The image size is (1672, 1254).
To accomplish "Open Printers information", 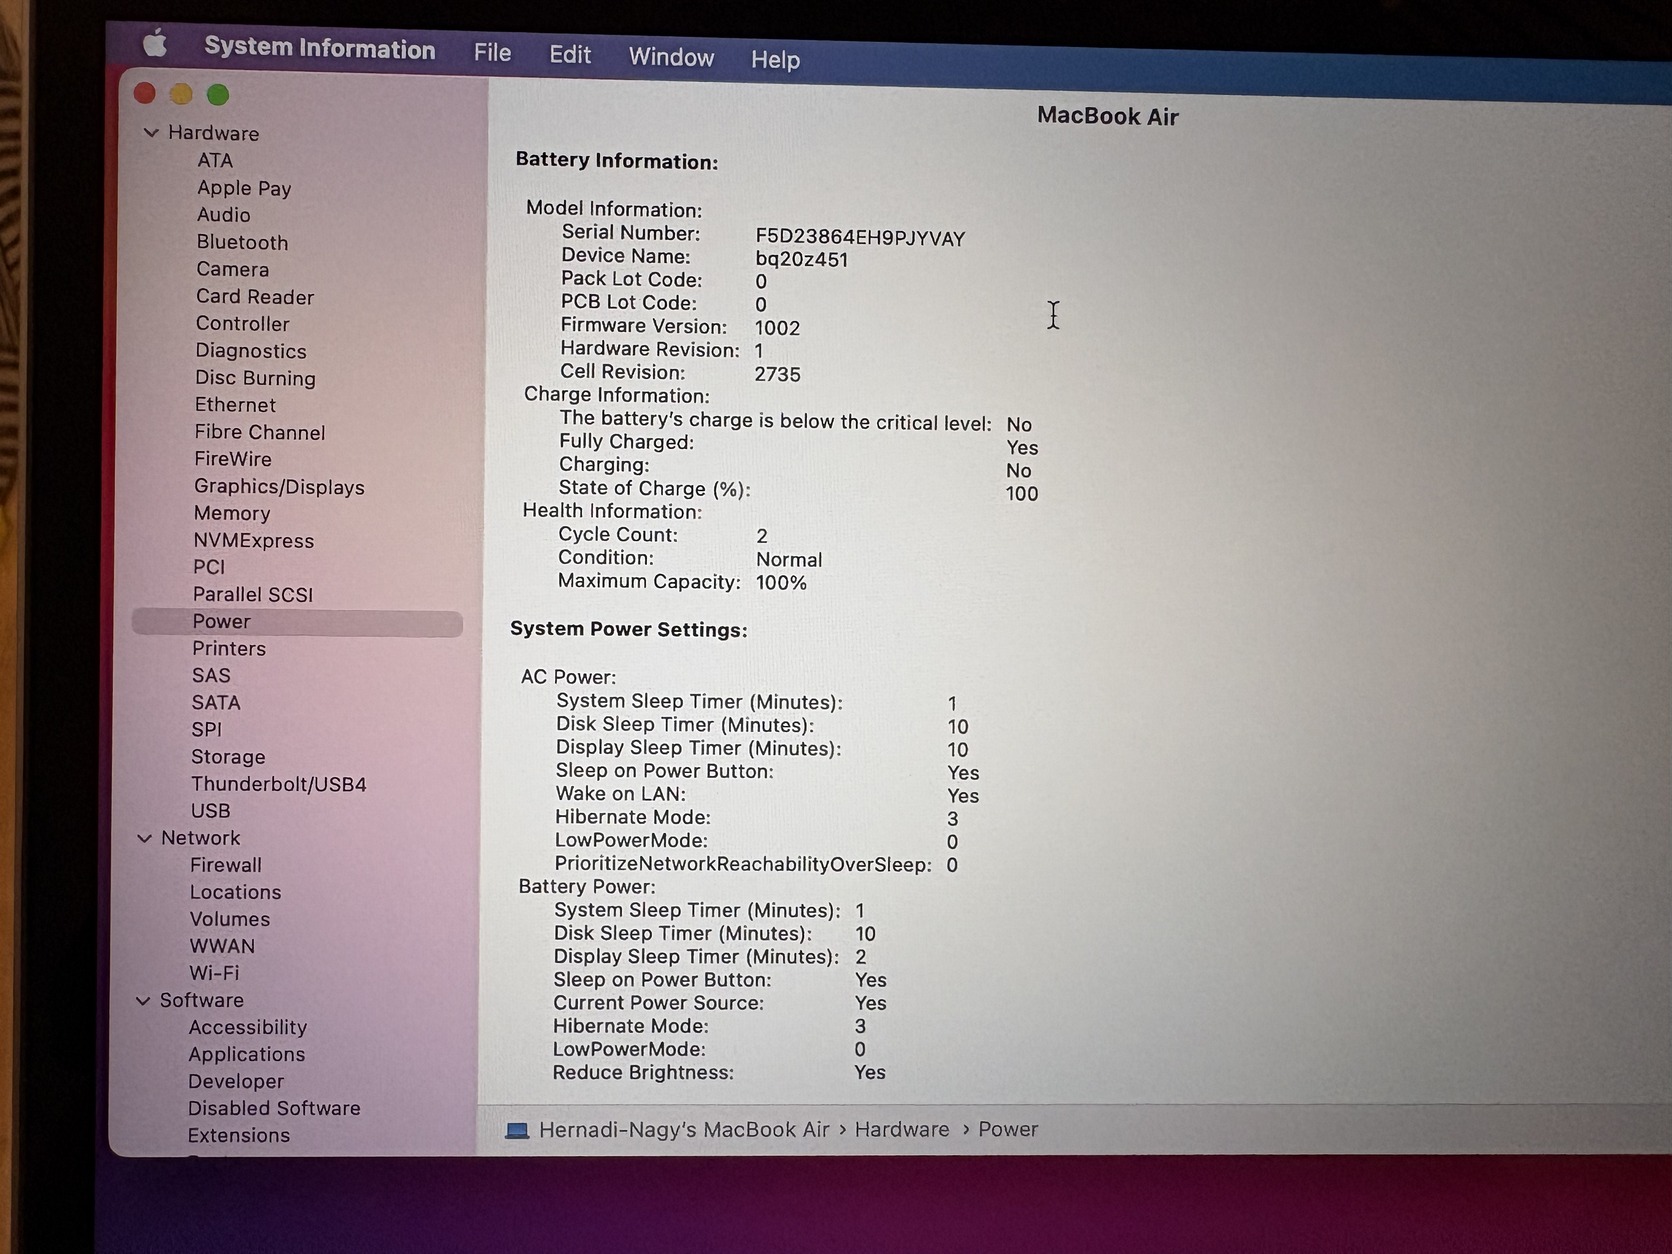I will tap(229, 649).
